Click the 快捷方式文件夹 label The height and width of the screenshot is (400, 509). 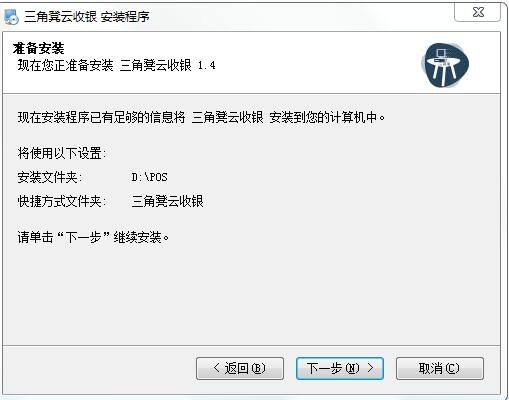62,201
